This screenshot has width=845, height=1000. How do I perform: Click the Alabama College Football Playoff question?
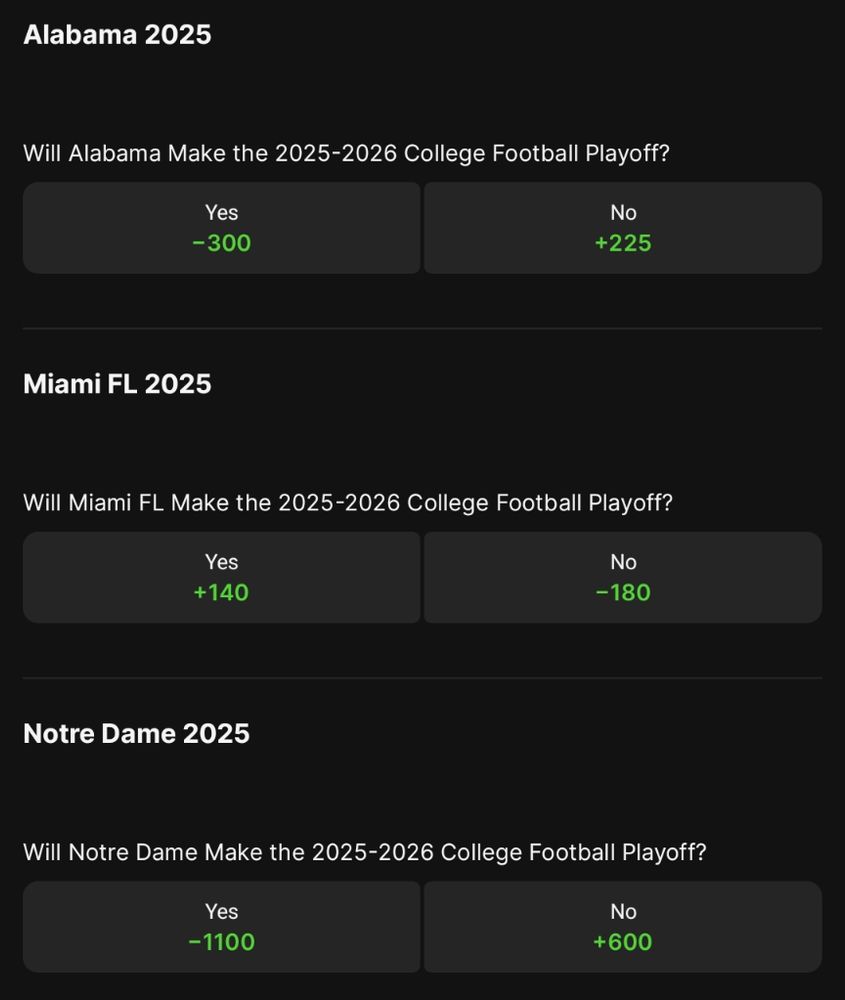click(346, 154)
